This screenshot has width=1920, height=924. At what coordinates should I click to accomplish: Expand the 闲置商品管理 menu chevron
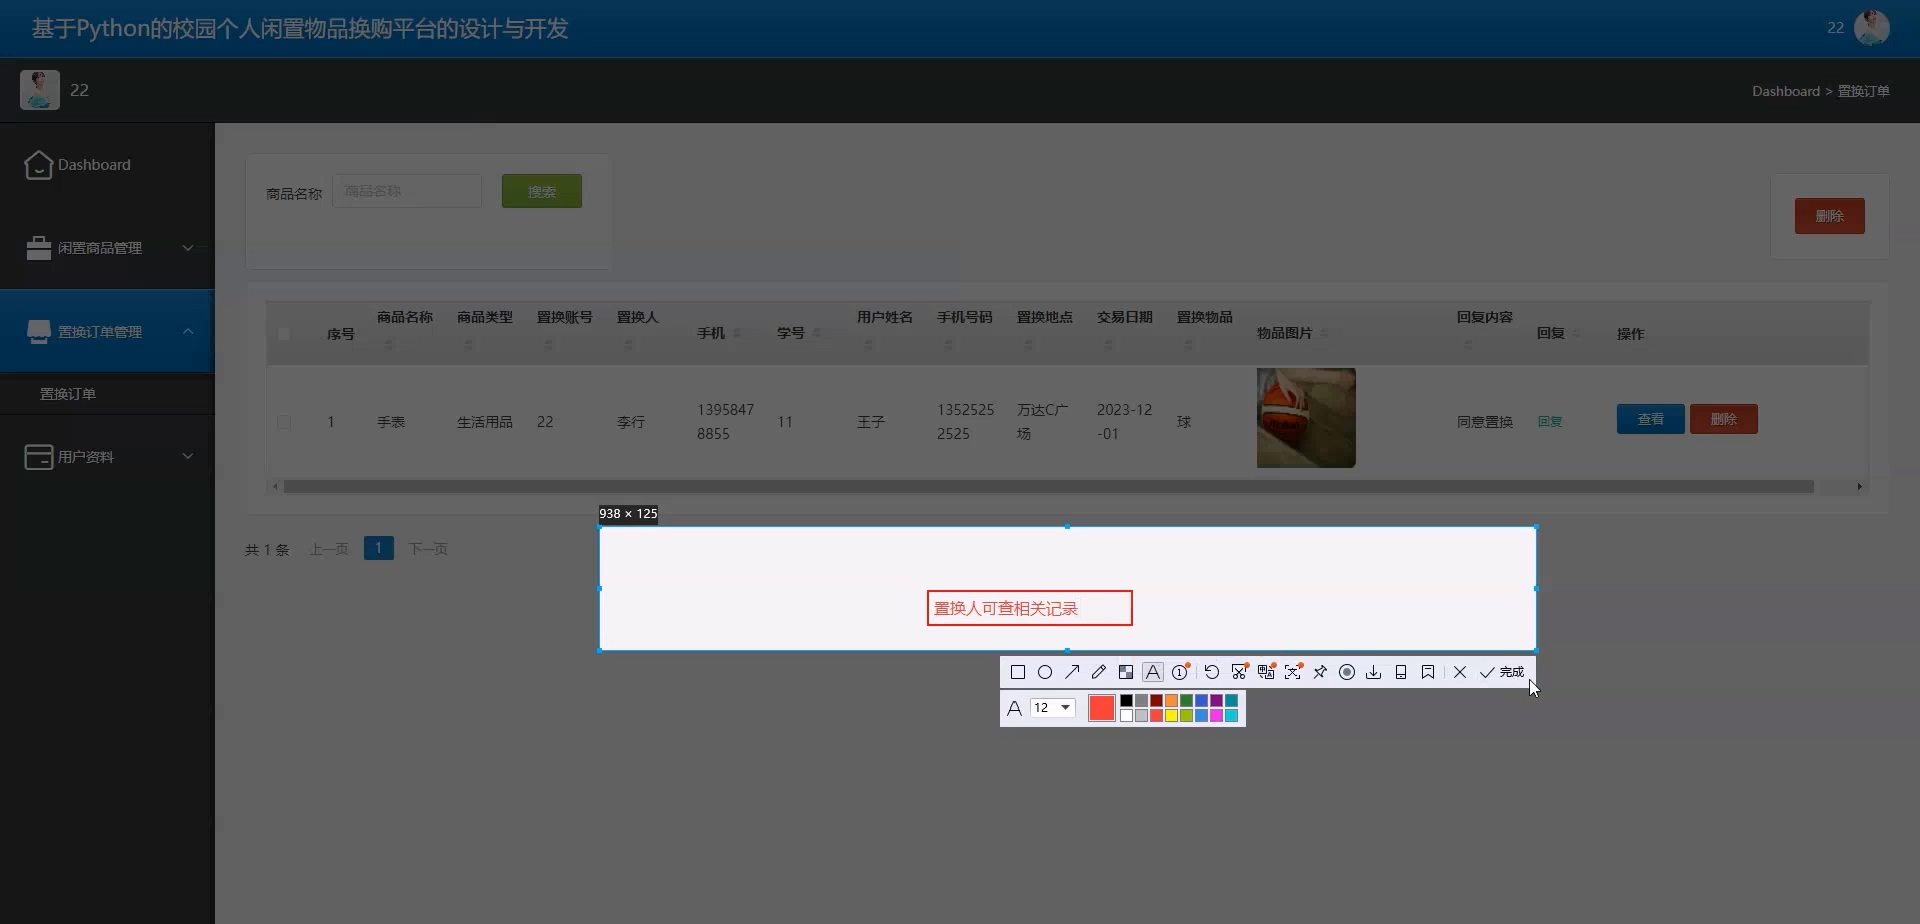187,248
